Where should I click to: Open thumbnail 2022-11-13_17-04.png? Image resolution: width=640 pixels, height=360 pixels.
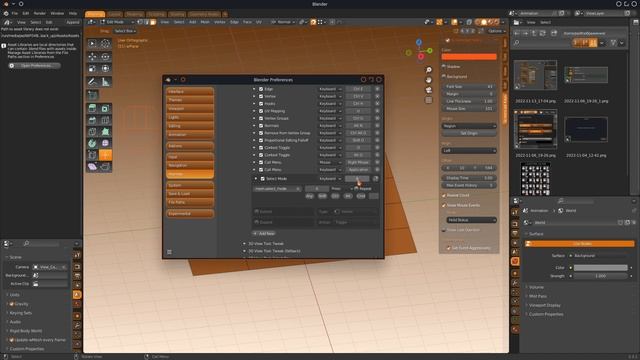tap(535, 76)
